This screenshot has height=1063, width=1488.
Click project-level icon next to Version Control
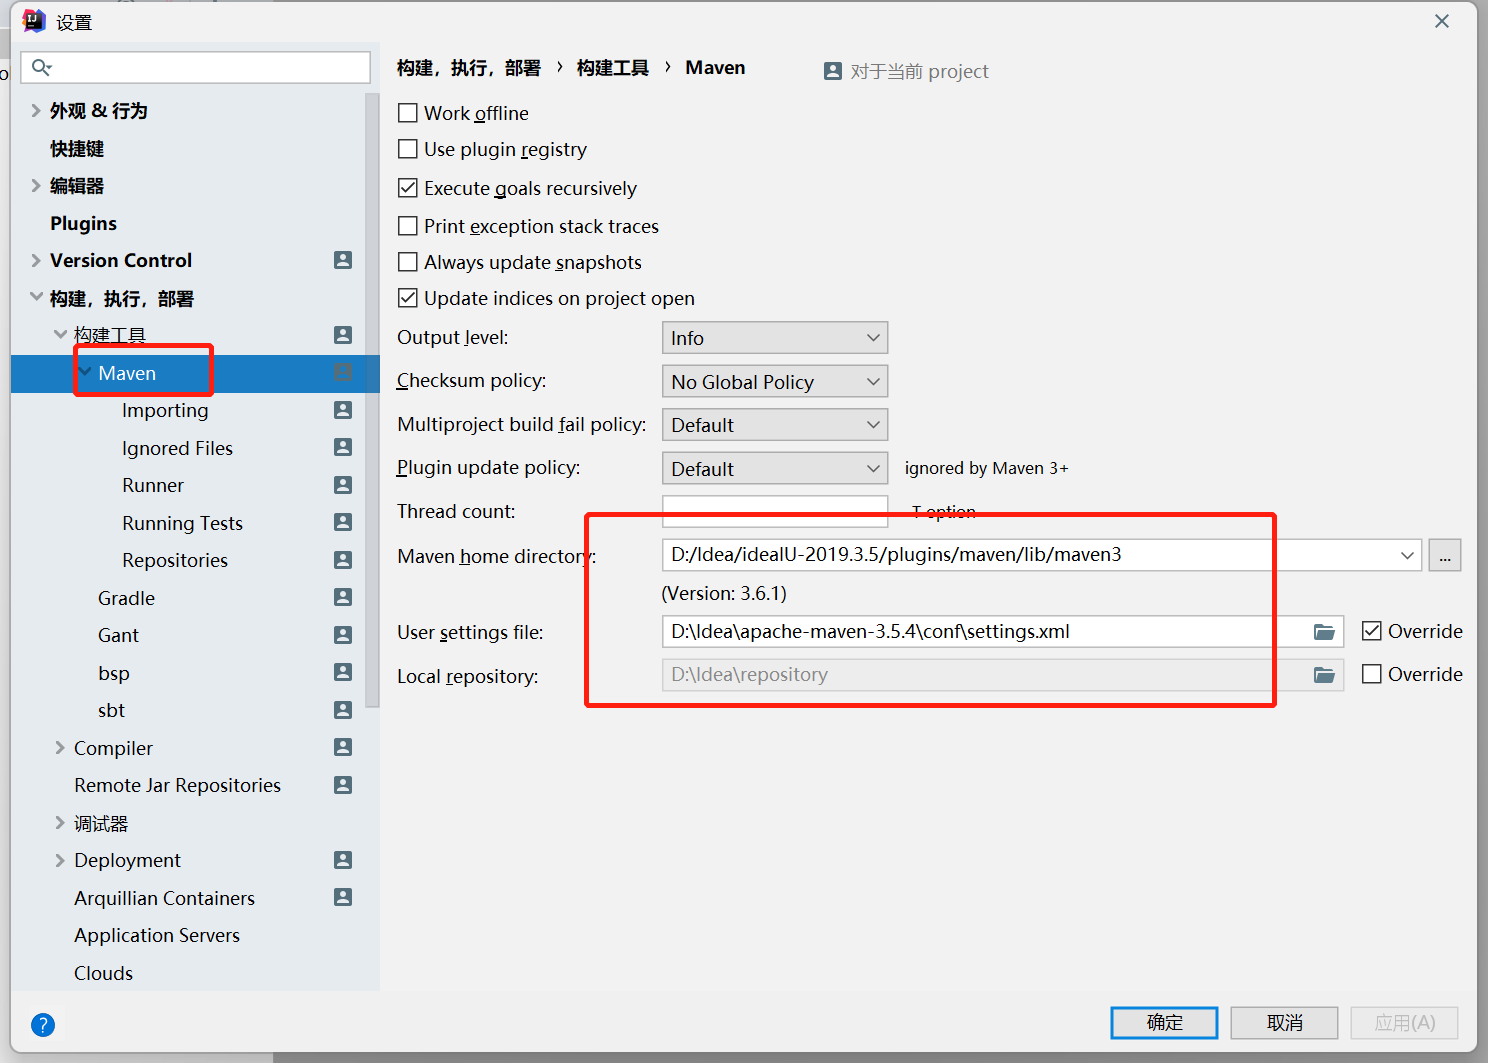tap(343, 260)
